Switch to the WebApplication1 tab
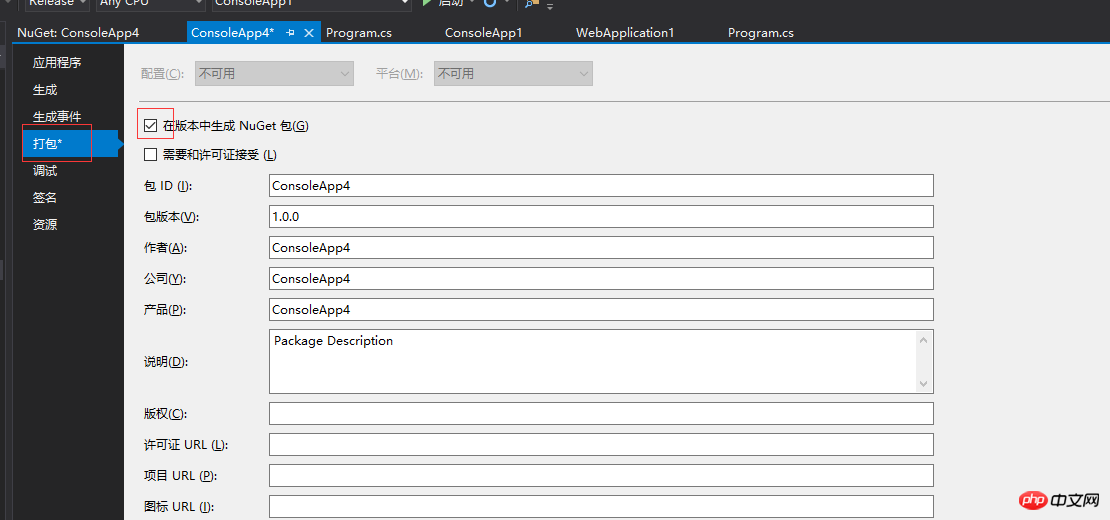The image size is (1110, 520). (x=625, y=33)
